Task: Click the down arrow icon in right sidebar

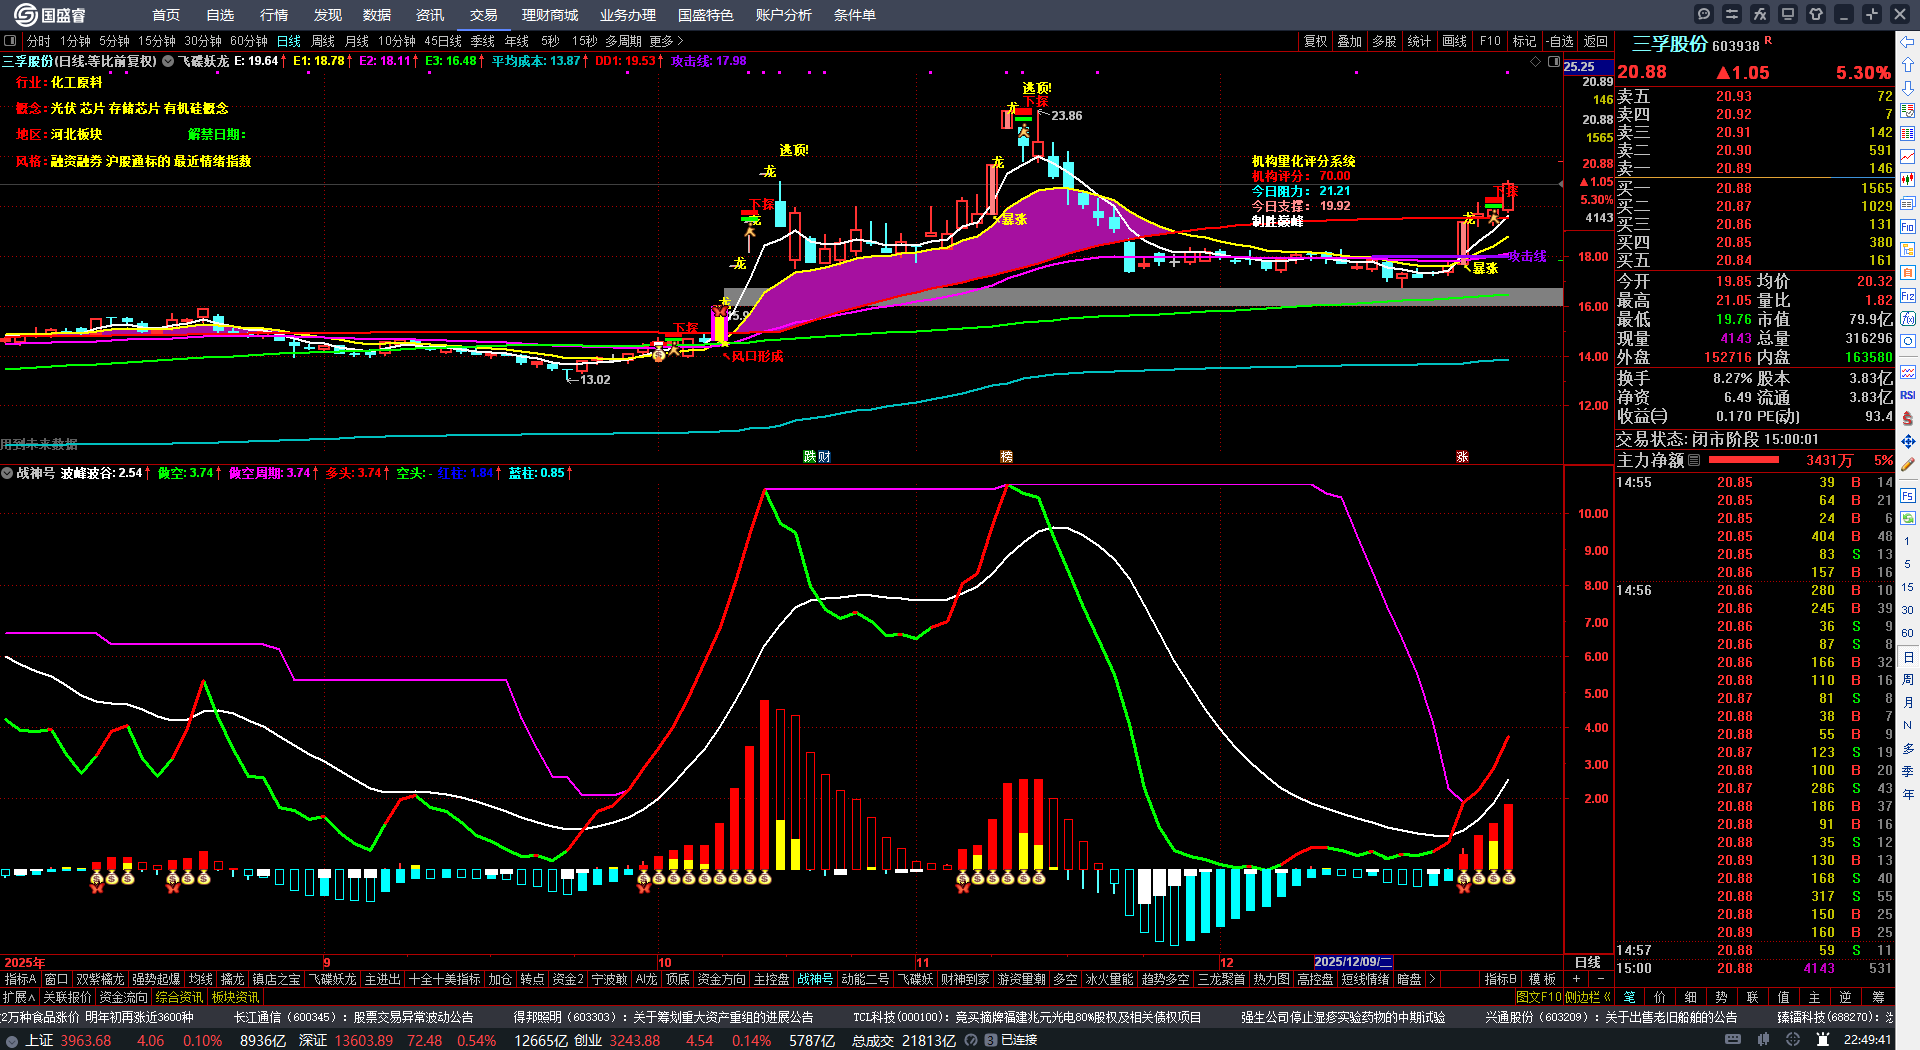Action: pos(1908,89)
